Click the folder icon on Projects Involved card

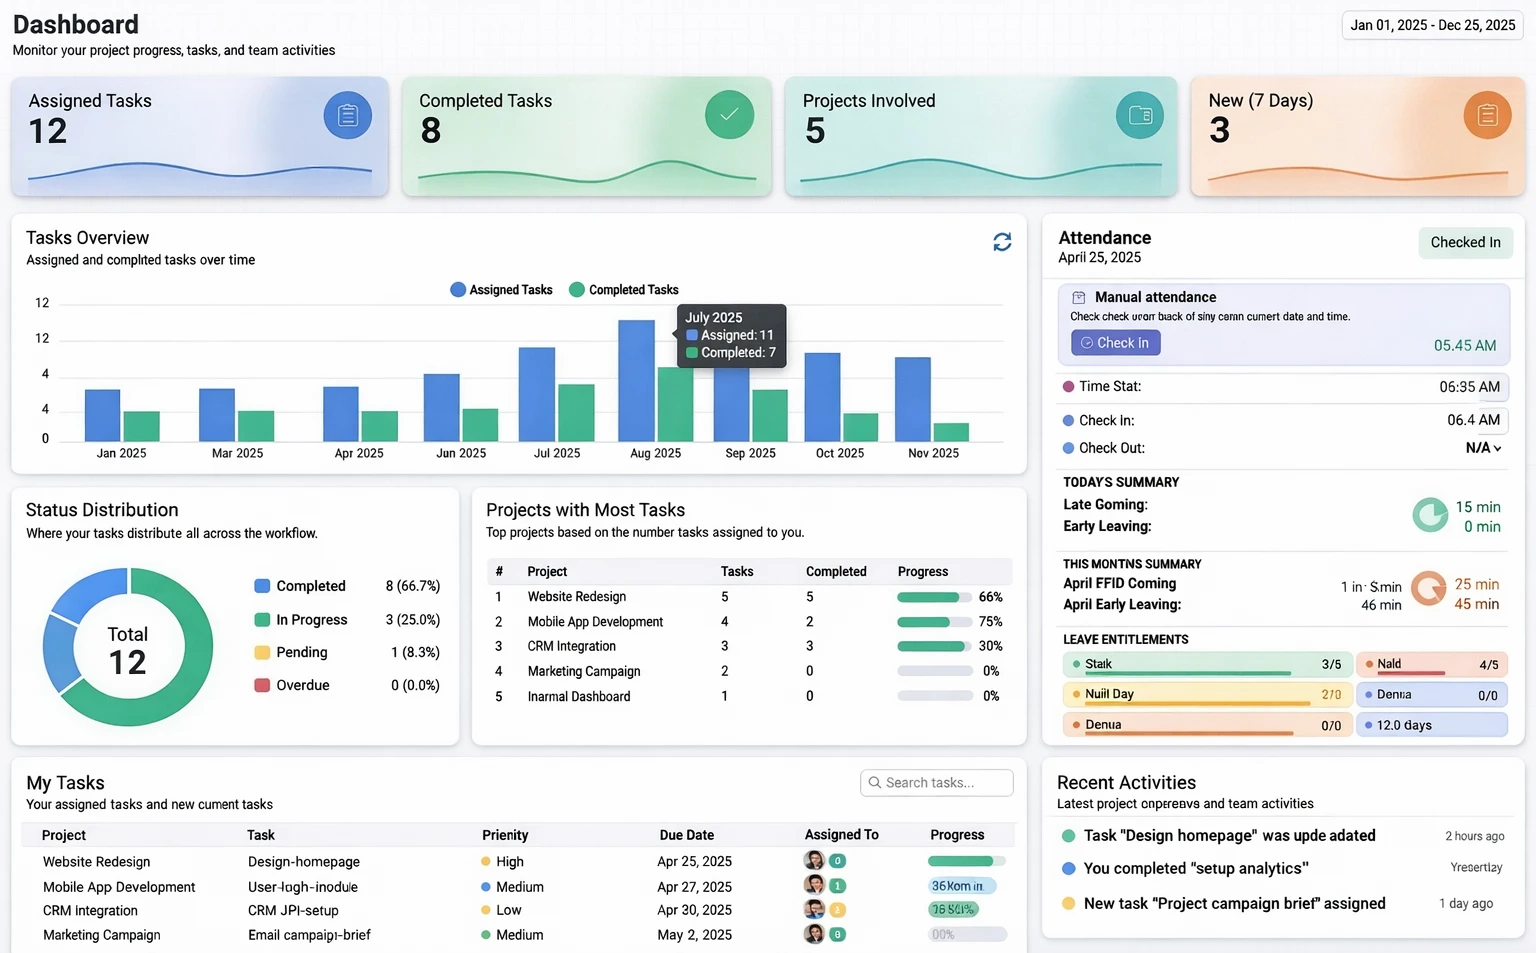1139,114
